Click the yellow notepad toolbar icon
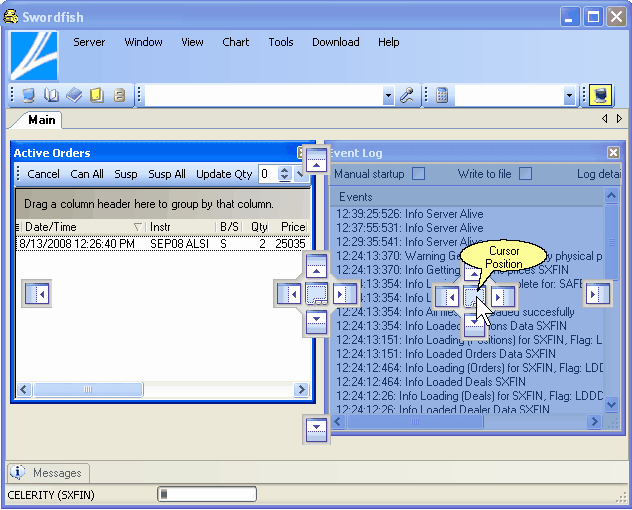632x510 pixels. coord(97,96)
